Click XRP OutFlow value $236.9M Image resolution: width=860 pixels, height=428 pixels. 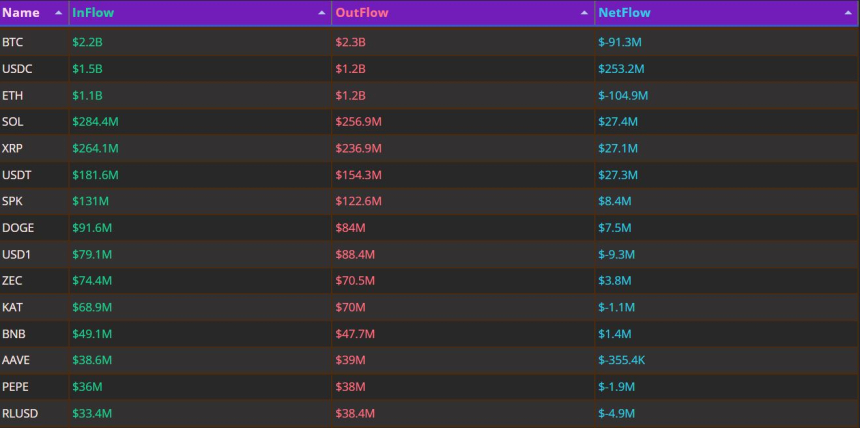tap(358, 148)
